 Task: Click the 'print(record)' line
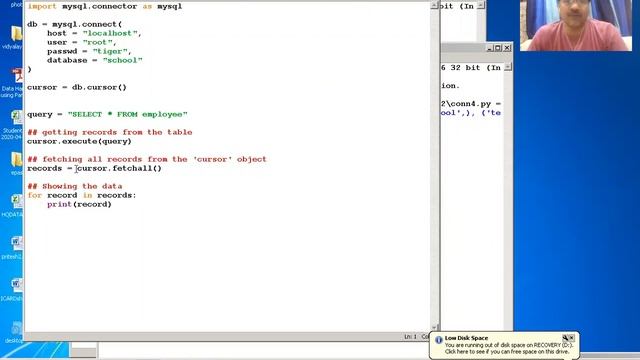click(x=79, y=204)
